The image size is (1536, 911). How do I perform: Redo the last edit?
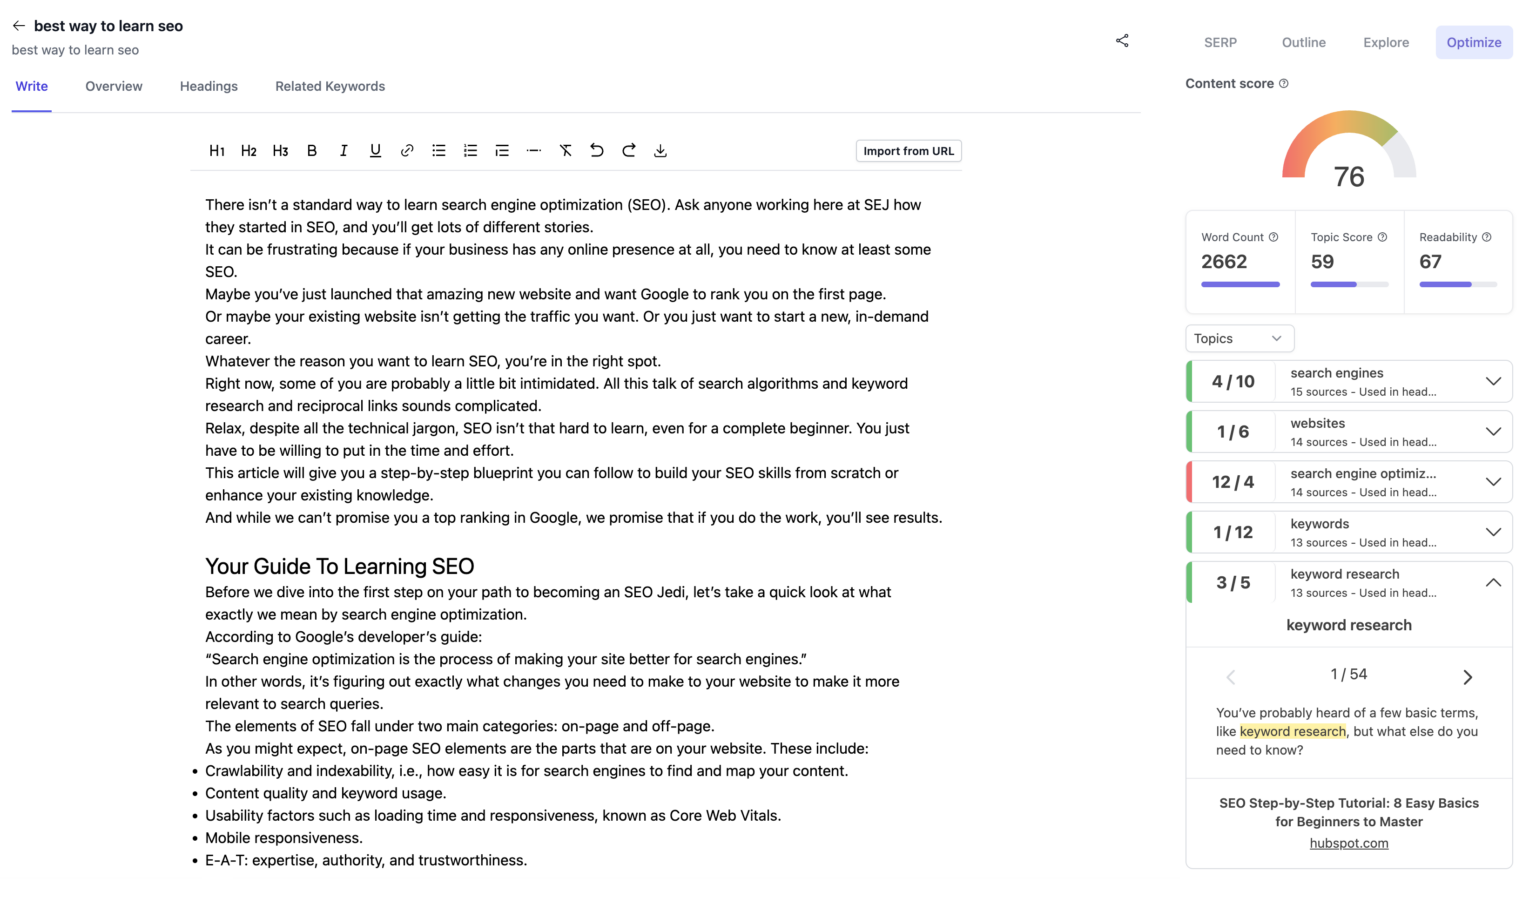(x=628, y=150)
